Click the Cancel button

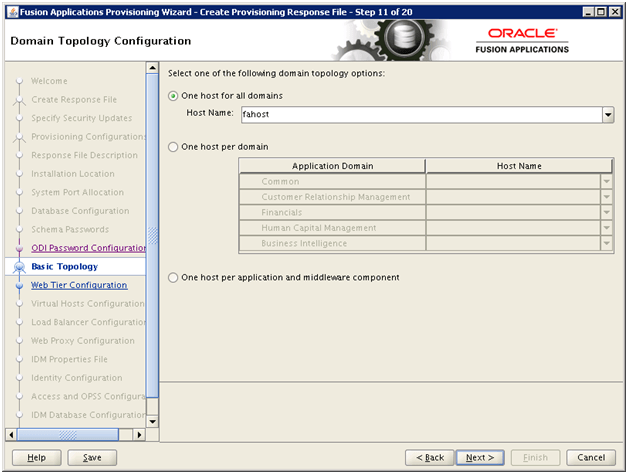click(x=591, y=458)
